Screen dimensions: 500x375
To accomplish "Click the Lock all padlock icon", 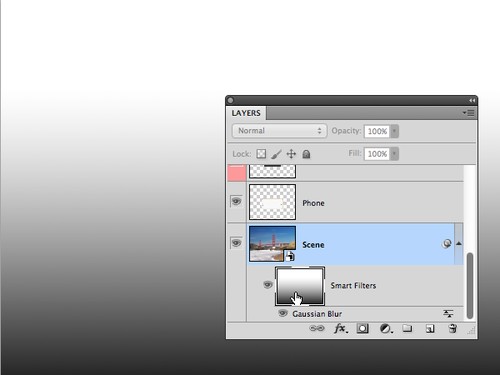I will [306, 154].
